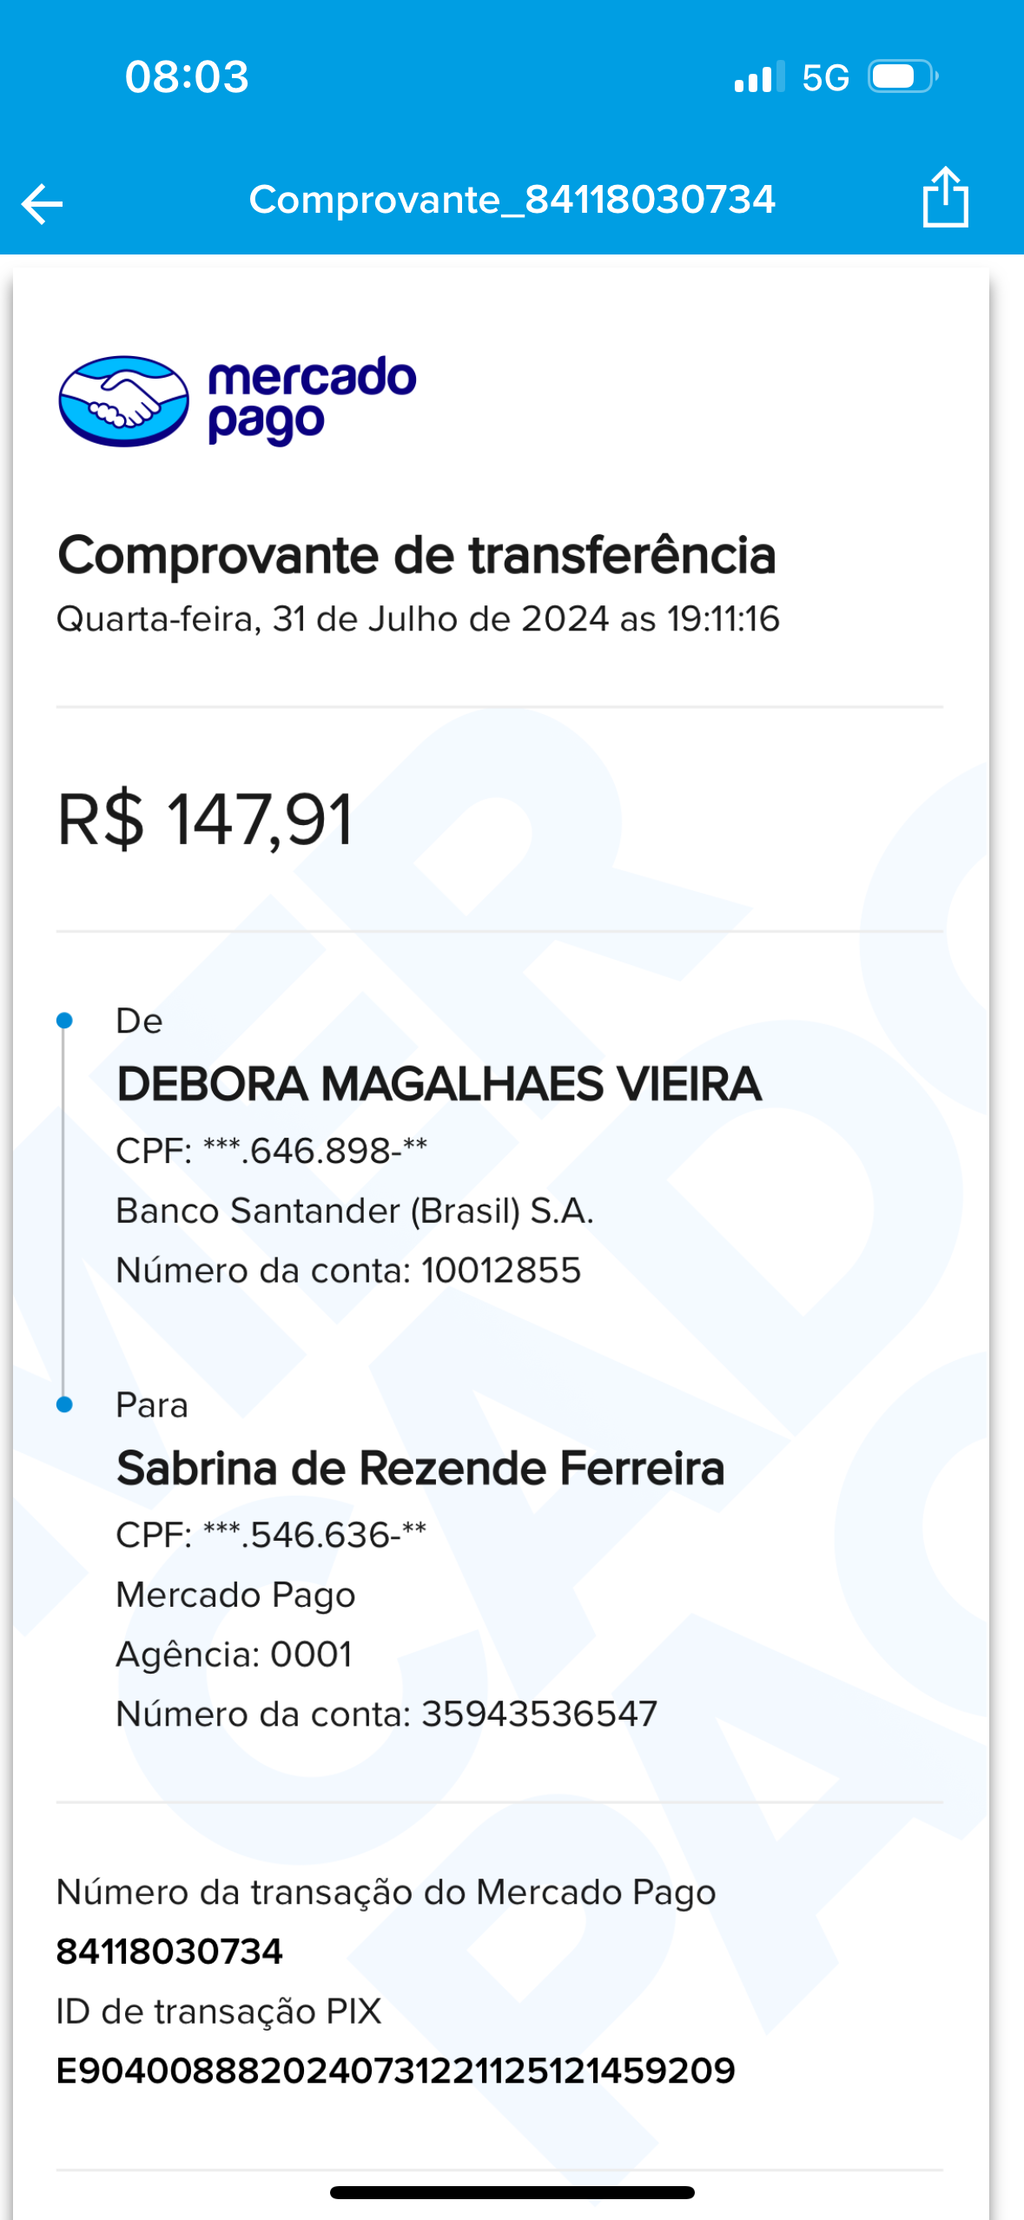Image resolution: width=1024 pixels, height=2220 pixels.
Task: Tap the Banco Santander (Brasil) S.A. line
Action: [x=355, y=1211]
